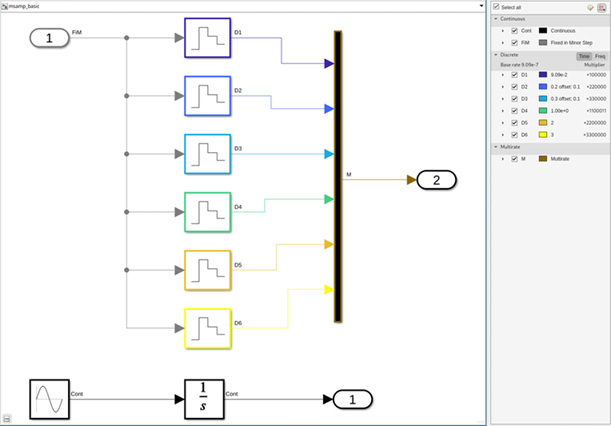Screen dimensions: 611x426
Task: Click the D1 rate transition block
Action: [x=208, y=39]
